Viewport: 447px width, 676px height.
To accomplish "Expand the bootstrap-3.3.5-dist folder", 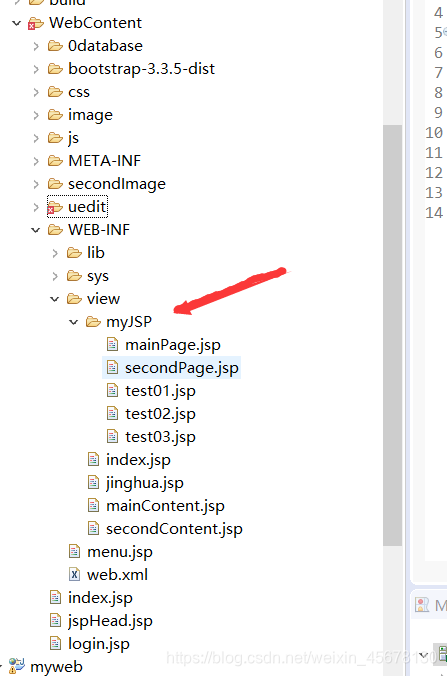I will point(36,69).
